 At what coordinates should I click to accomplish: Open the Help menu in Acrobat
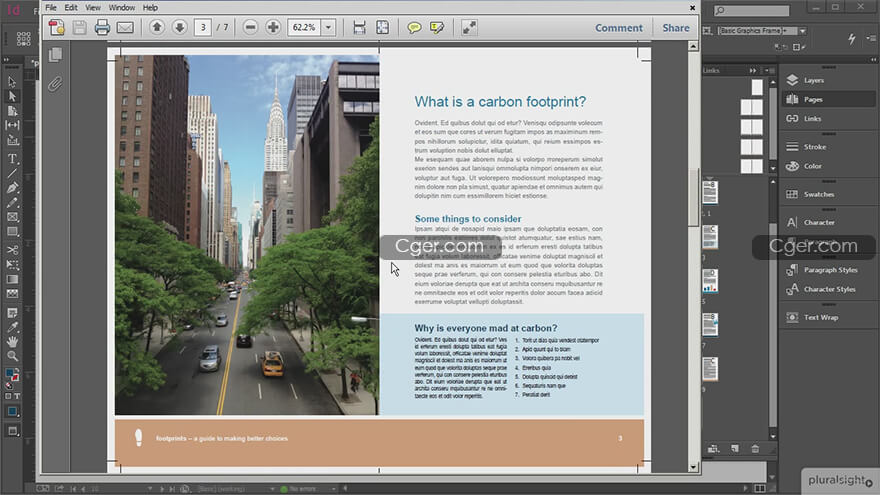coord(150,7)
